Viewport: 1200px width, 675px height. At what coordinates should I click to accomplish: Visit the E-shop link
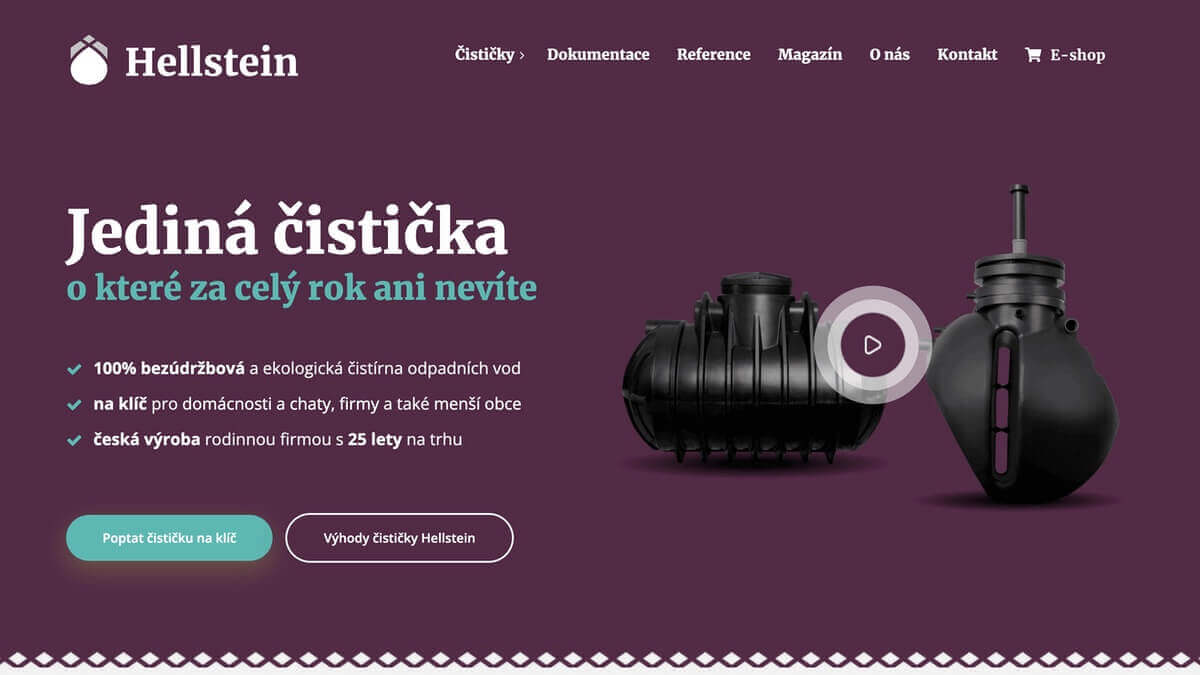point(1077,55)
